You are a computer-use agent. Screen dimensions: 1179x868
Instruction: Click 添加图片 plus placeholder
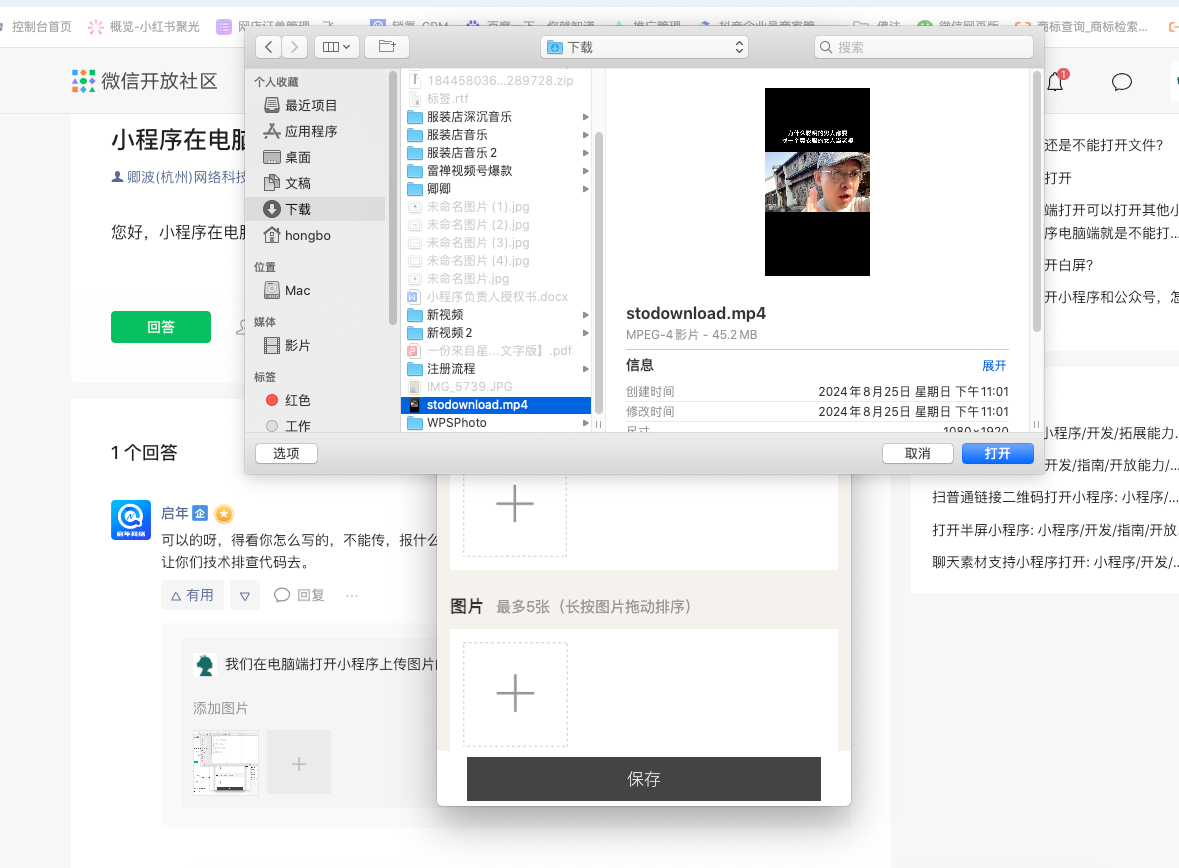click(299, 763)
